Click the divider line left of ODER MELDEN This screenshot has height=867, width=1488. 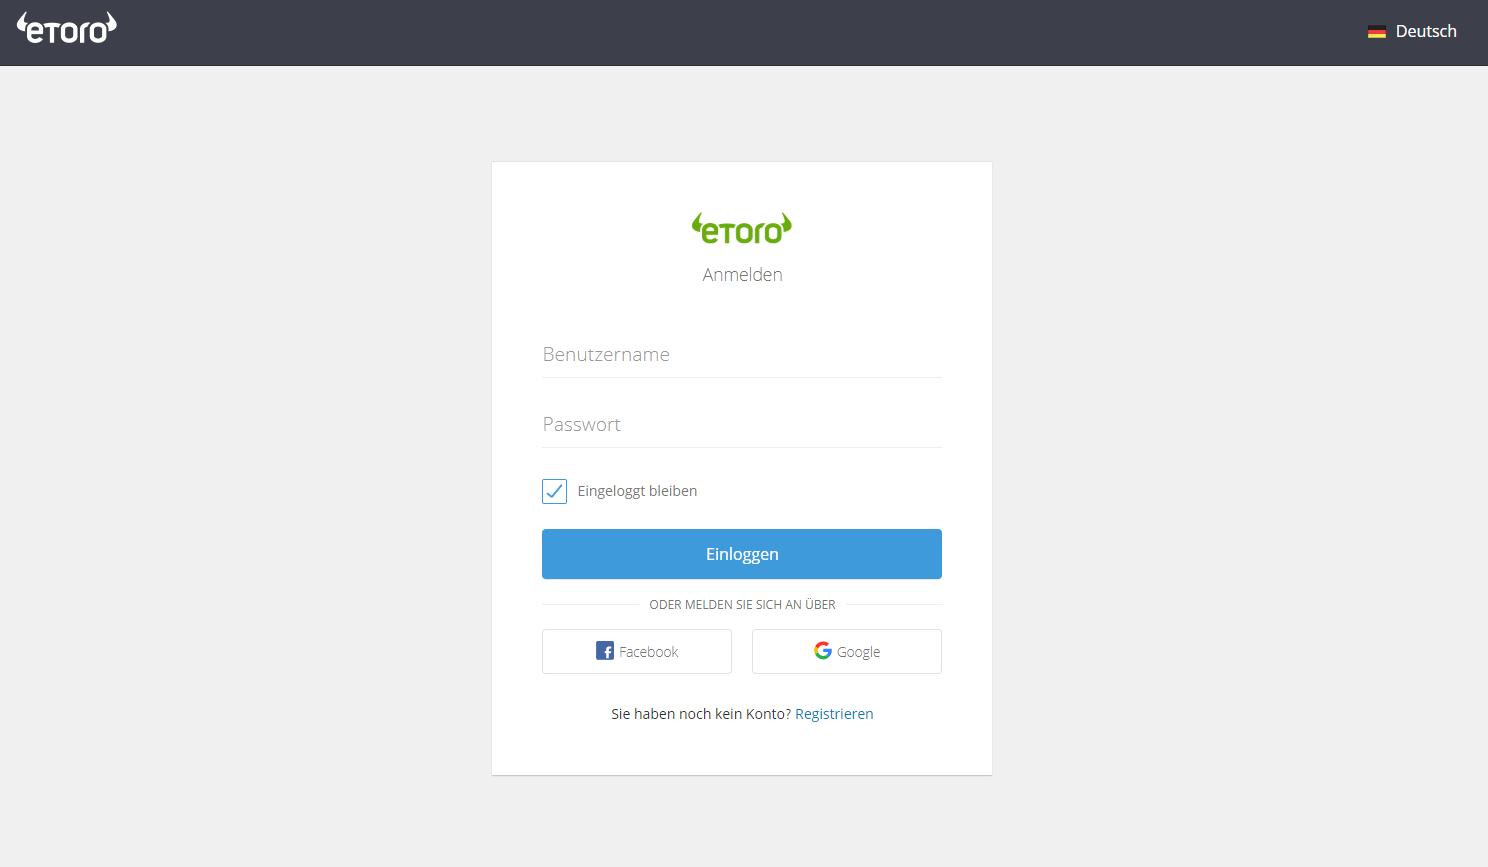tap(590, 605)
